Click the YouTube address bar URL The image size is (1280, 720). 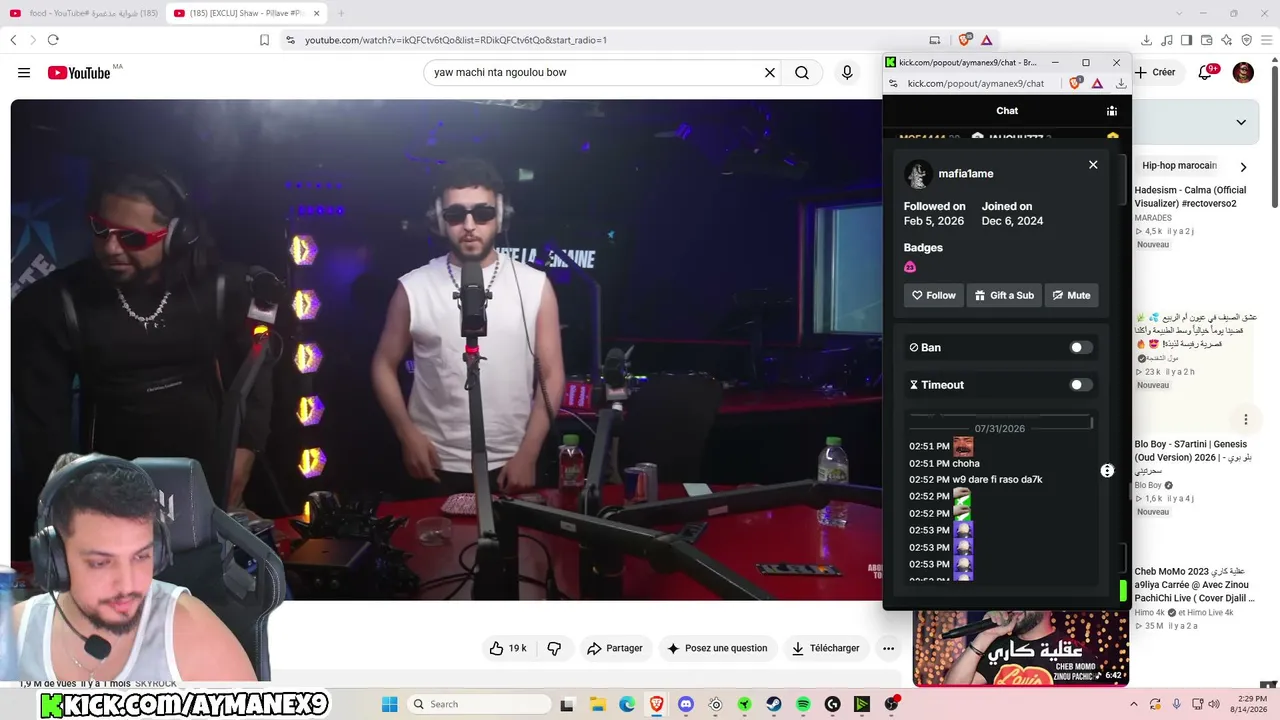click(456, 40)
